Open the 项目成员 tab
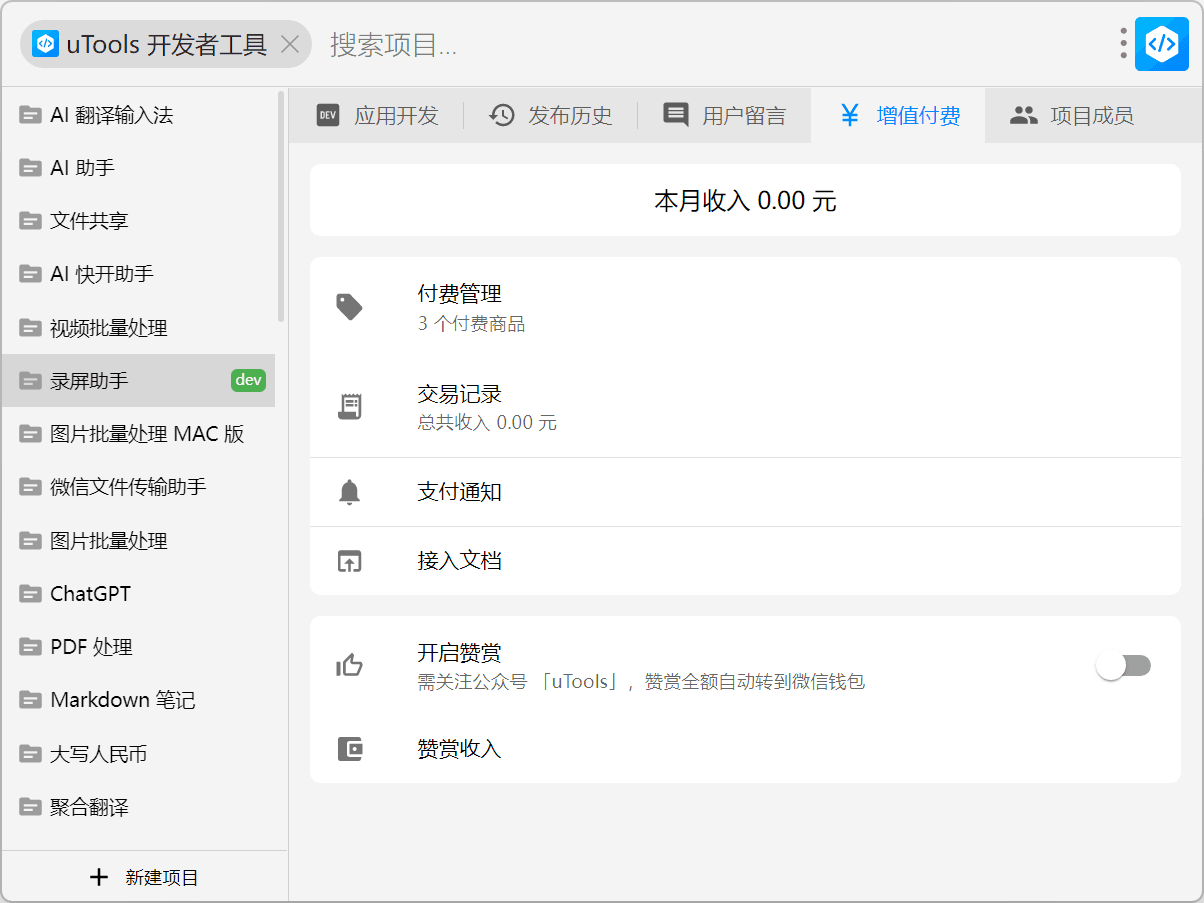Viewport: 1204px width, 903px height. click(x=1072, y=116)
